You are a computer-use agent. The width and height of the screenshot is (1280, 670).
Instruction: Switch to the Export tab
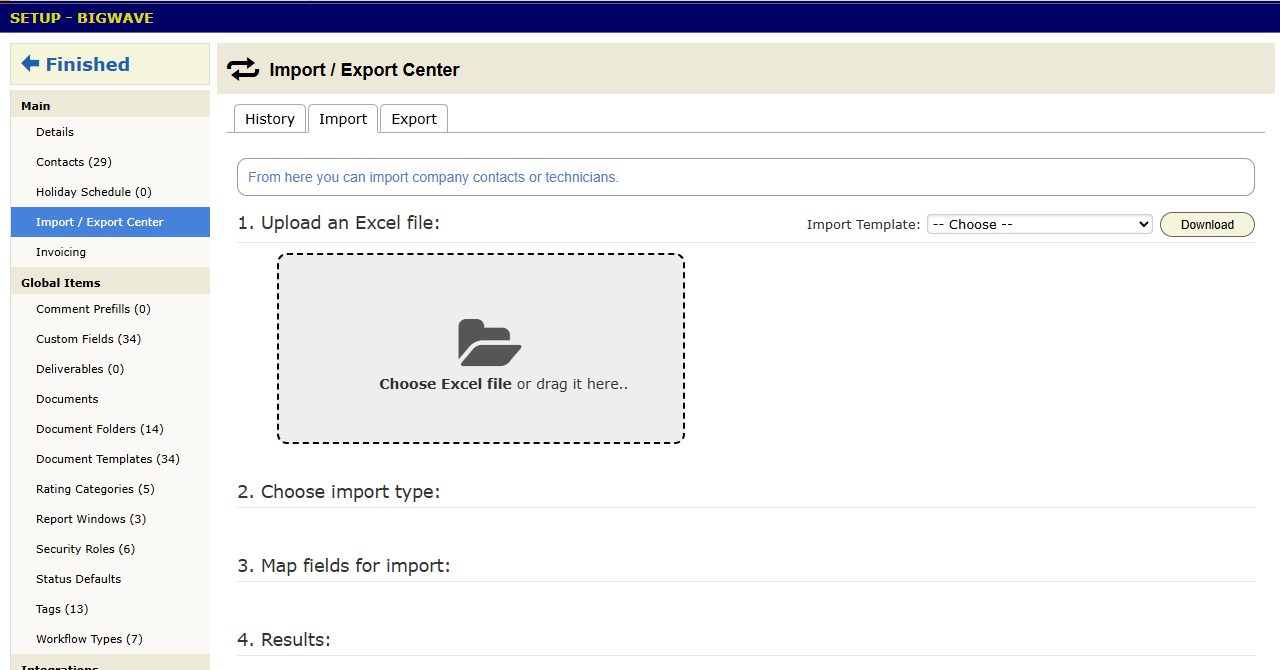(414, 118)
